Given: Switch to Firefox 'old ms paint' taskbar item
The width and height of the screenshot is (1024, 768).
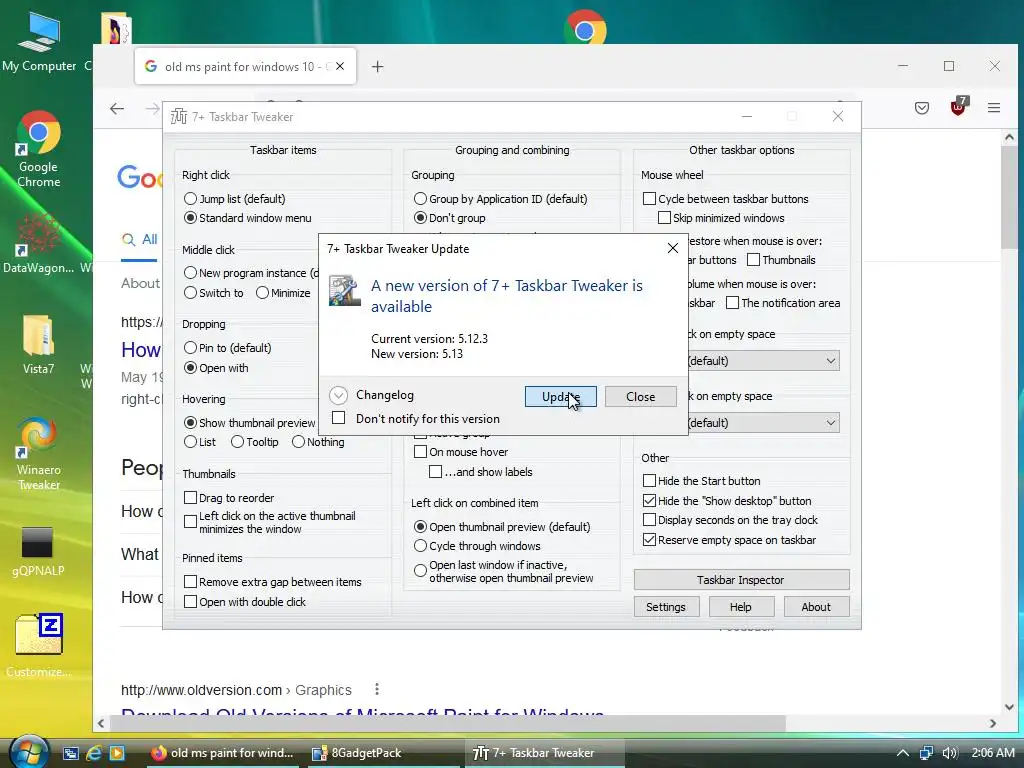Looking at the screenshot, I should pyautogui.click(x=222, y=753).
